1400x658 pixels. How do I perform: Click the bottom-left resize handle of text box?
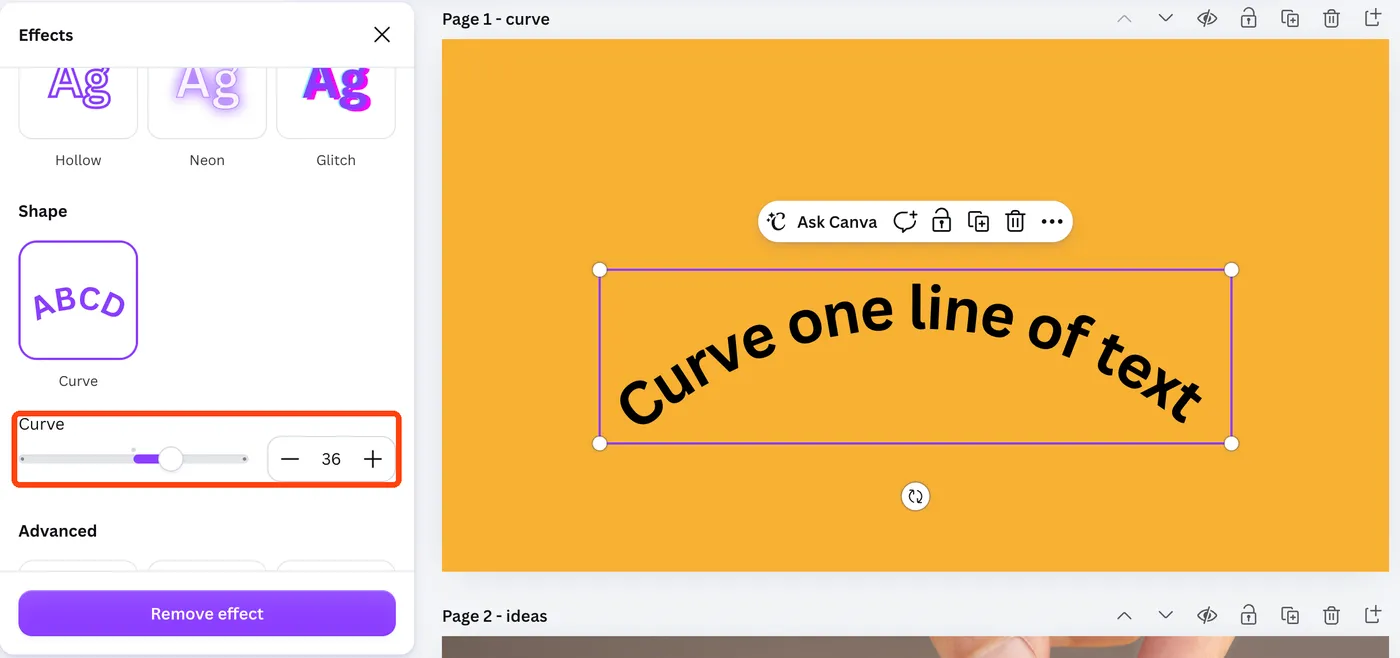pos(600,443)
